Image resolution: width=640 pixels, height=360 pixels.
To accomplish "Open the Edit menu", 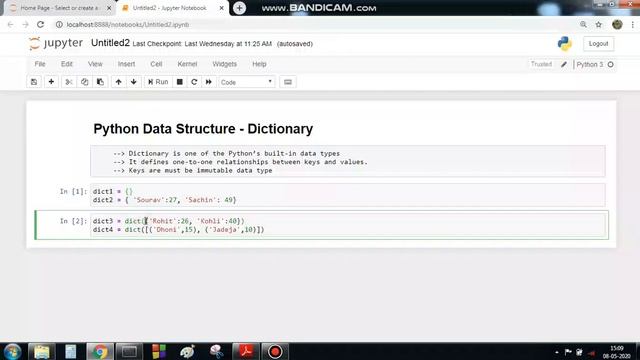I will click(x=67, y=64).
